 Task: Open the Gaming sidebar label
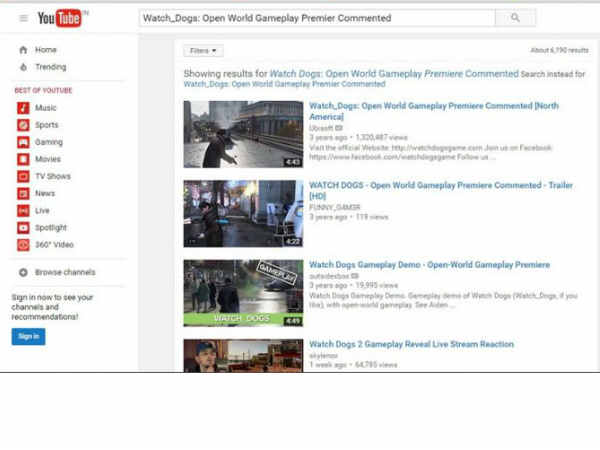[49, 142]
